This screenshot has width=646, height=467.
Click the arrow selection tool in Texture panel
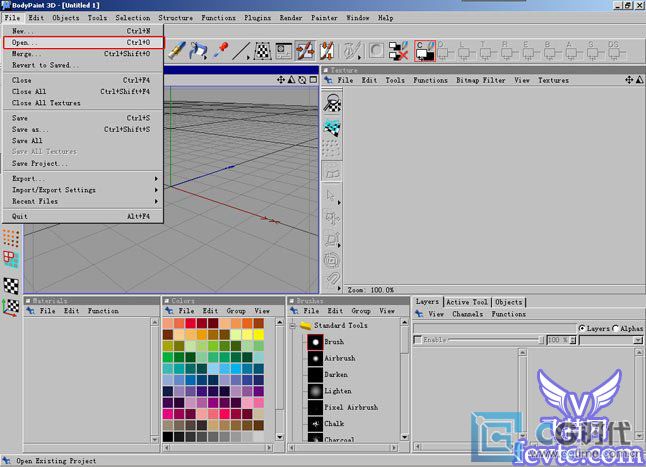click(x=331, y=195)
